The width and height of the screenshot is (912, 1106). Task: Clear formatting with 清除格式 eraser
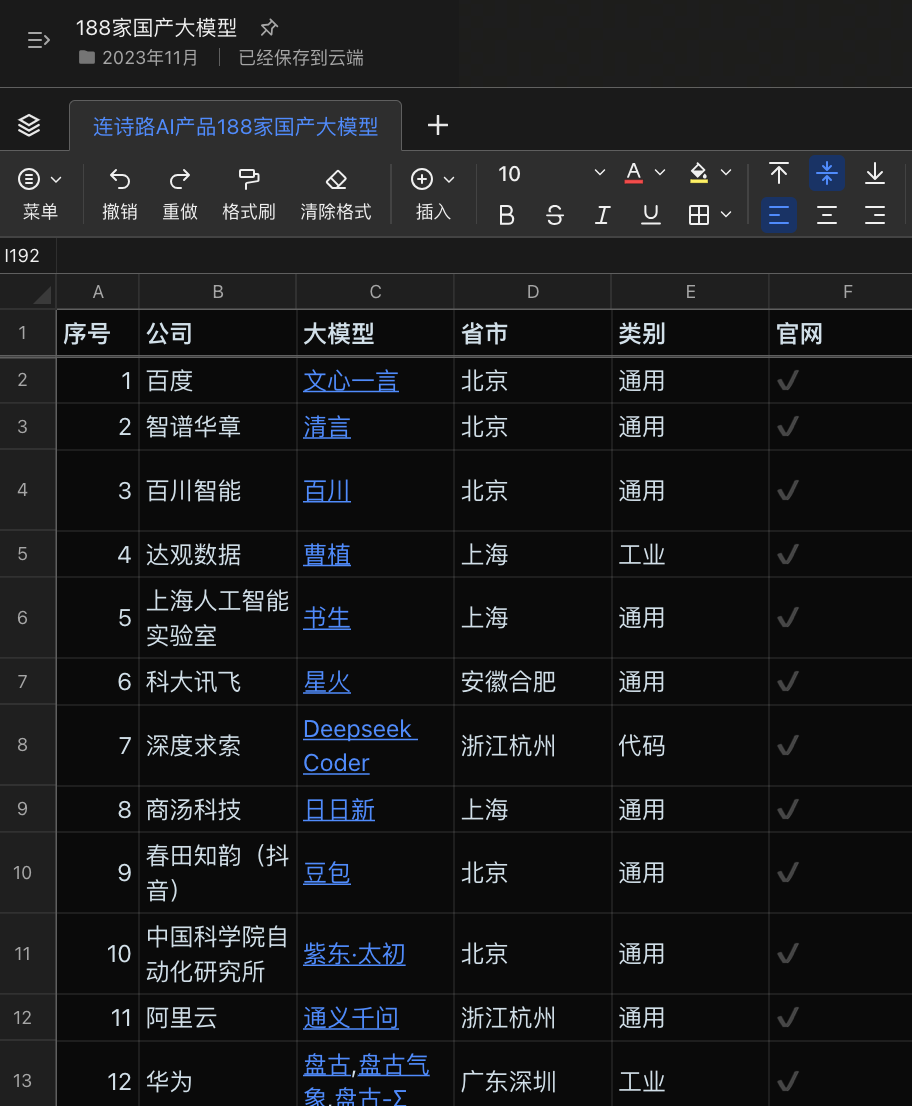336,179
